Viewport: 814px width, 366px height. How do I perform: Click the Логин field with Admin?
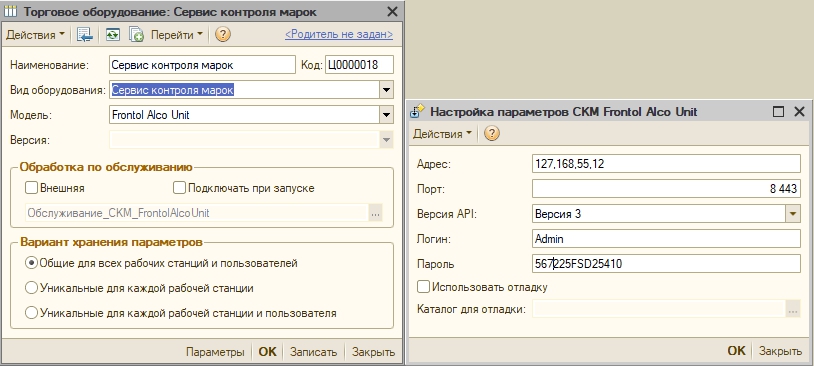pyautogui.click(x=666, y=239)
